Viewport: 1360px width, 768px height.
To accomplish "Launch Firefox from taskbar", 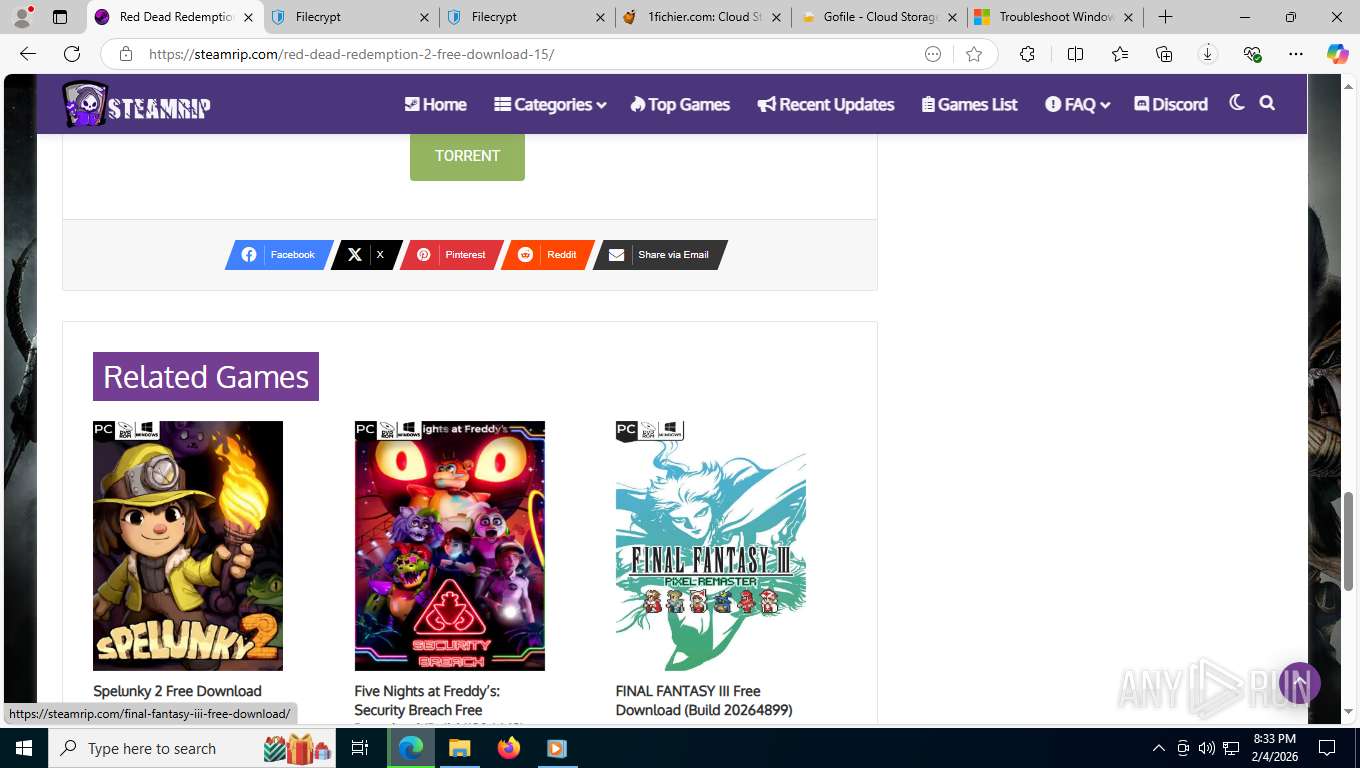I will pyautogui.click(x=509, y=748).
